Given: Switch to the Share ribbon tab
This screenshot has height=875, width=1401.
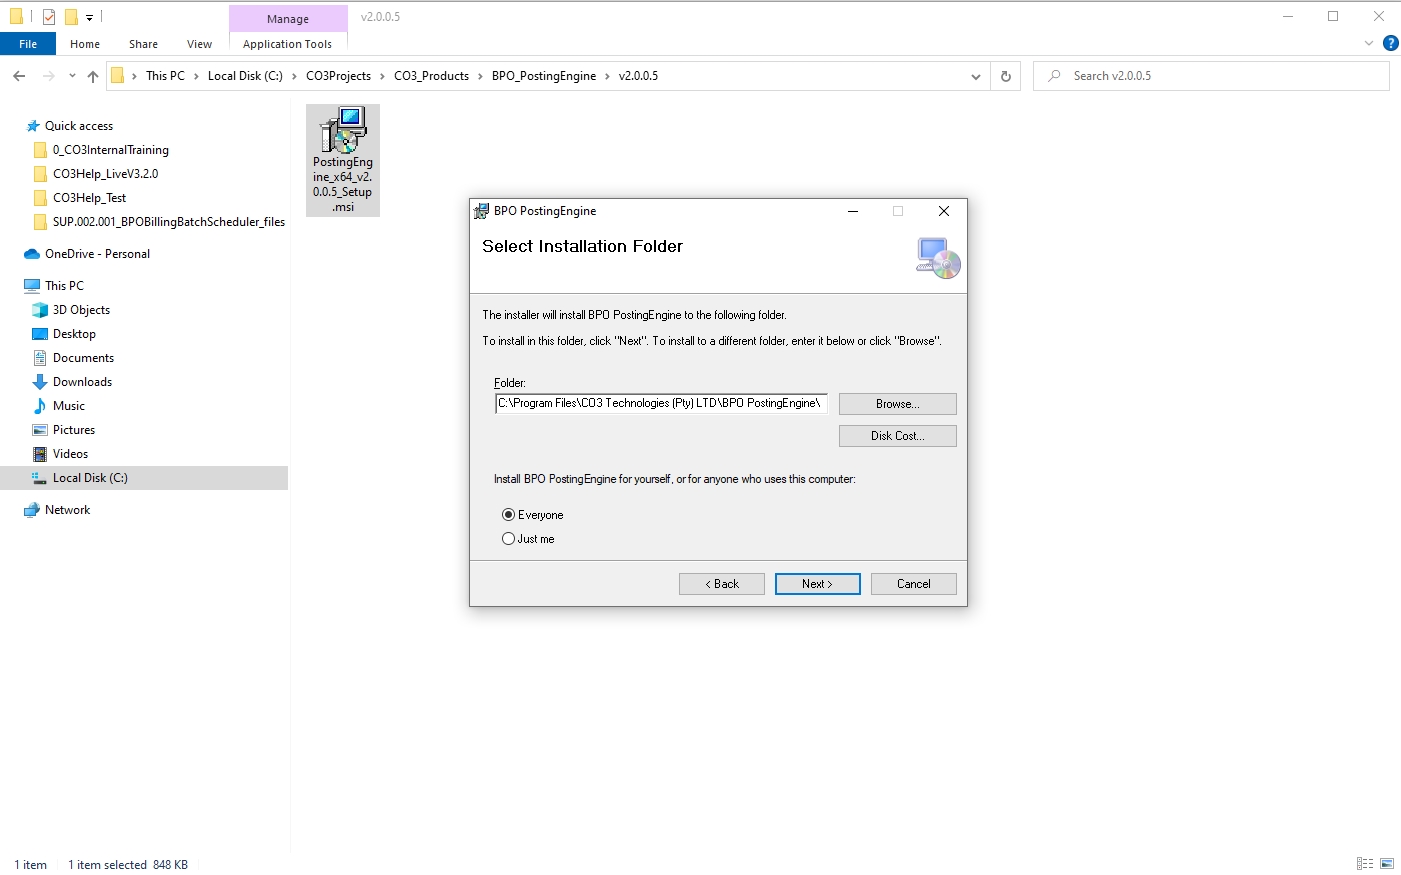Looking at the screenshot, I should pos(143,44).
